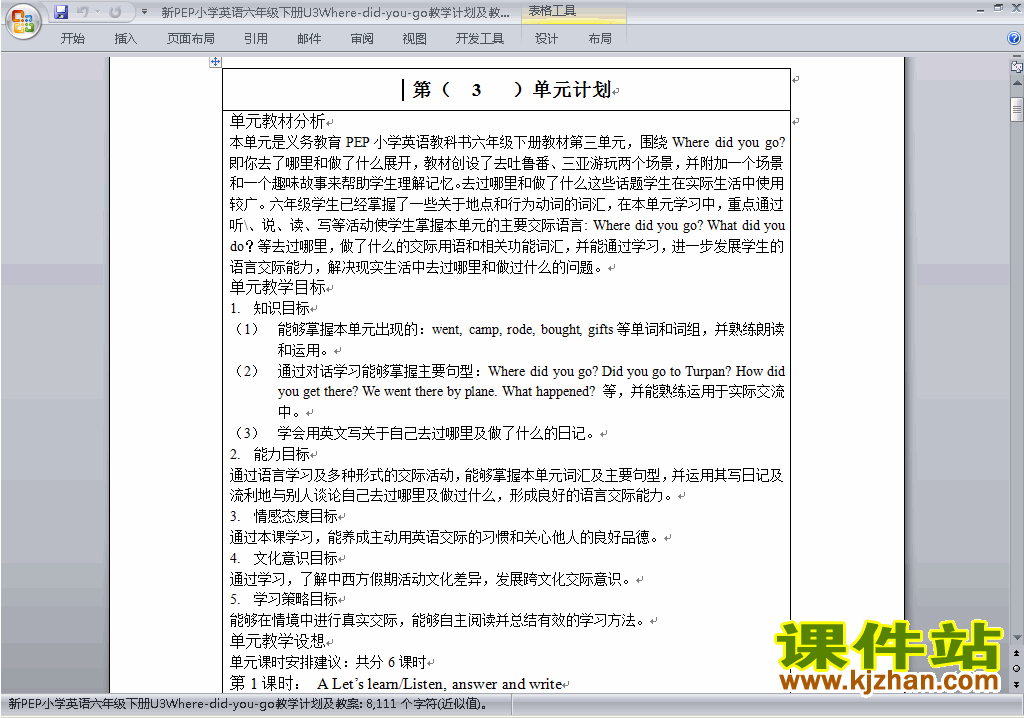The image size is (1024, 718).
Task: Open the Select Browse Object button
Action: (x=1016, y=668)
